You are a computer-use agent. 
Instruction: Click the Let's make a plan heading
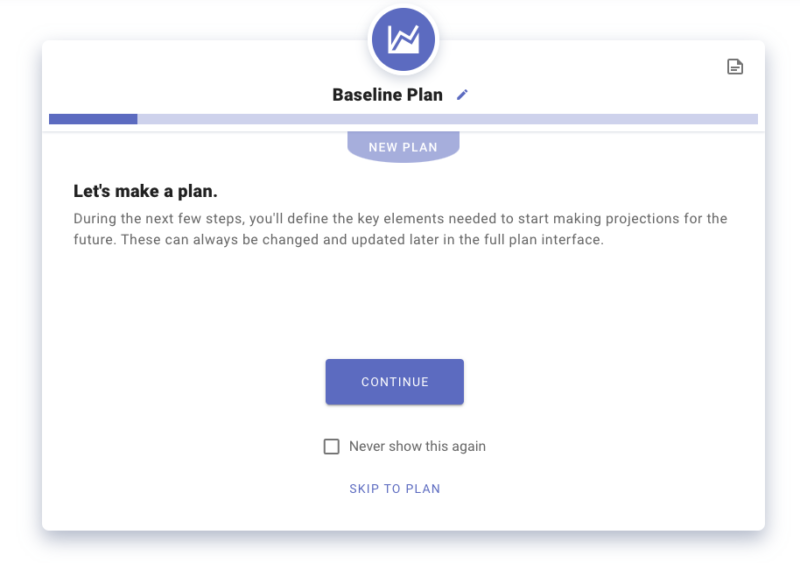click(145, 191)
